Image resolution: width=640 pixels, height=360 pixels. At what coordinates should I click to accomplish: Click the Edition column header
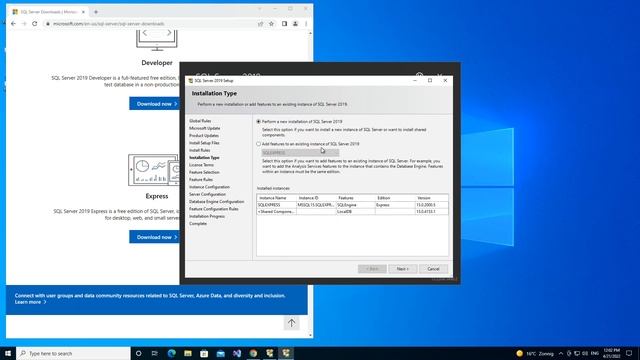[x=394, y=198]
